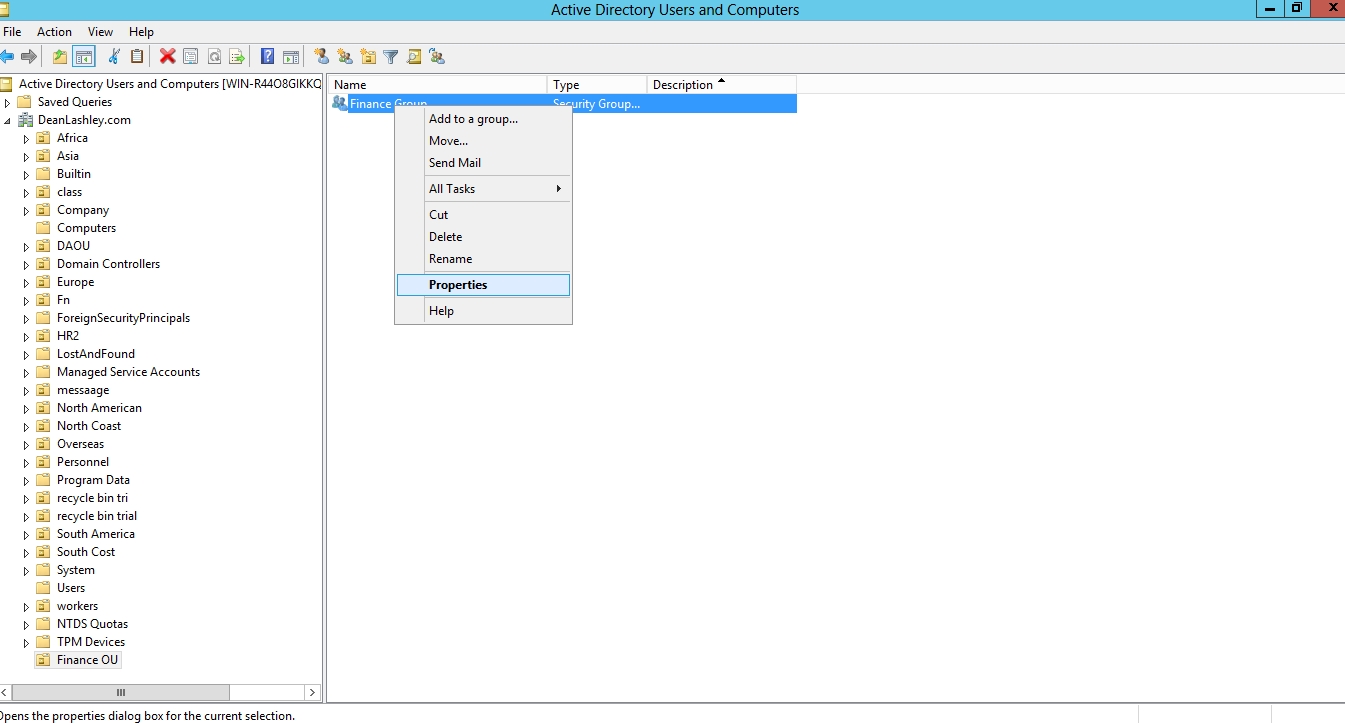Image resolution: width=1345 pixels, height=723 pixels.
Task: Click the Find objects magnifier icon
Action: coord(414,57)
